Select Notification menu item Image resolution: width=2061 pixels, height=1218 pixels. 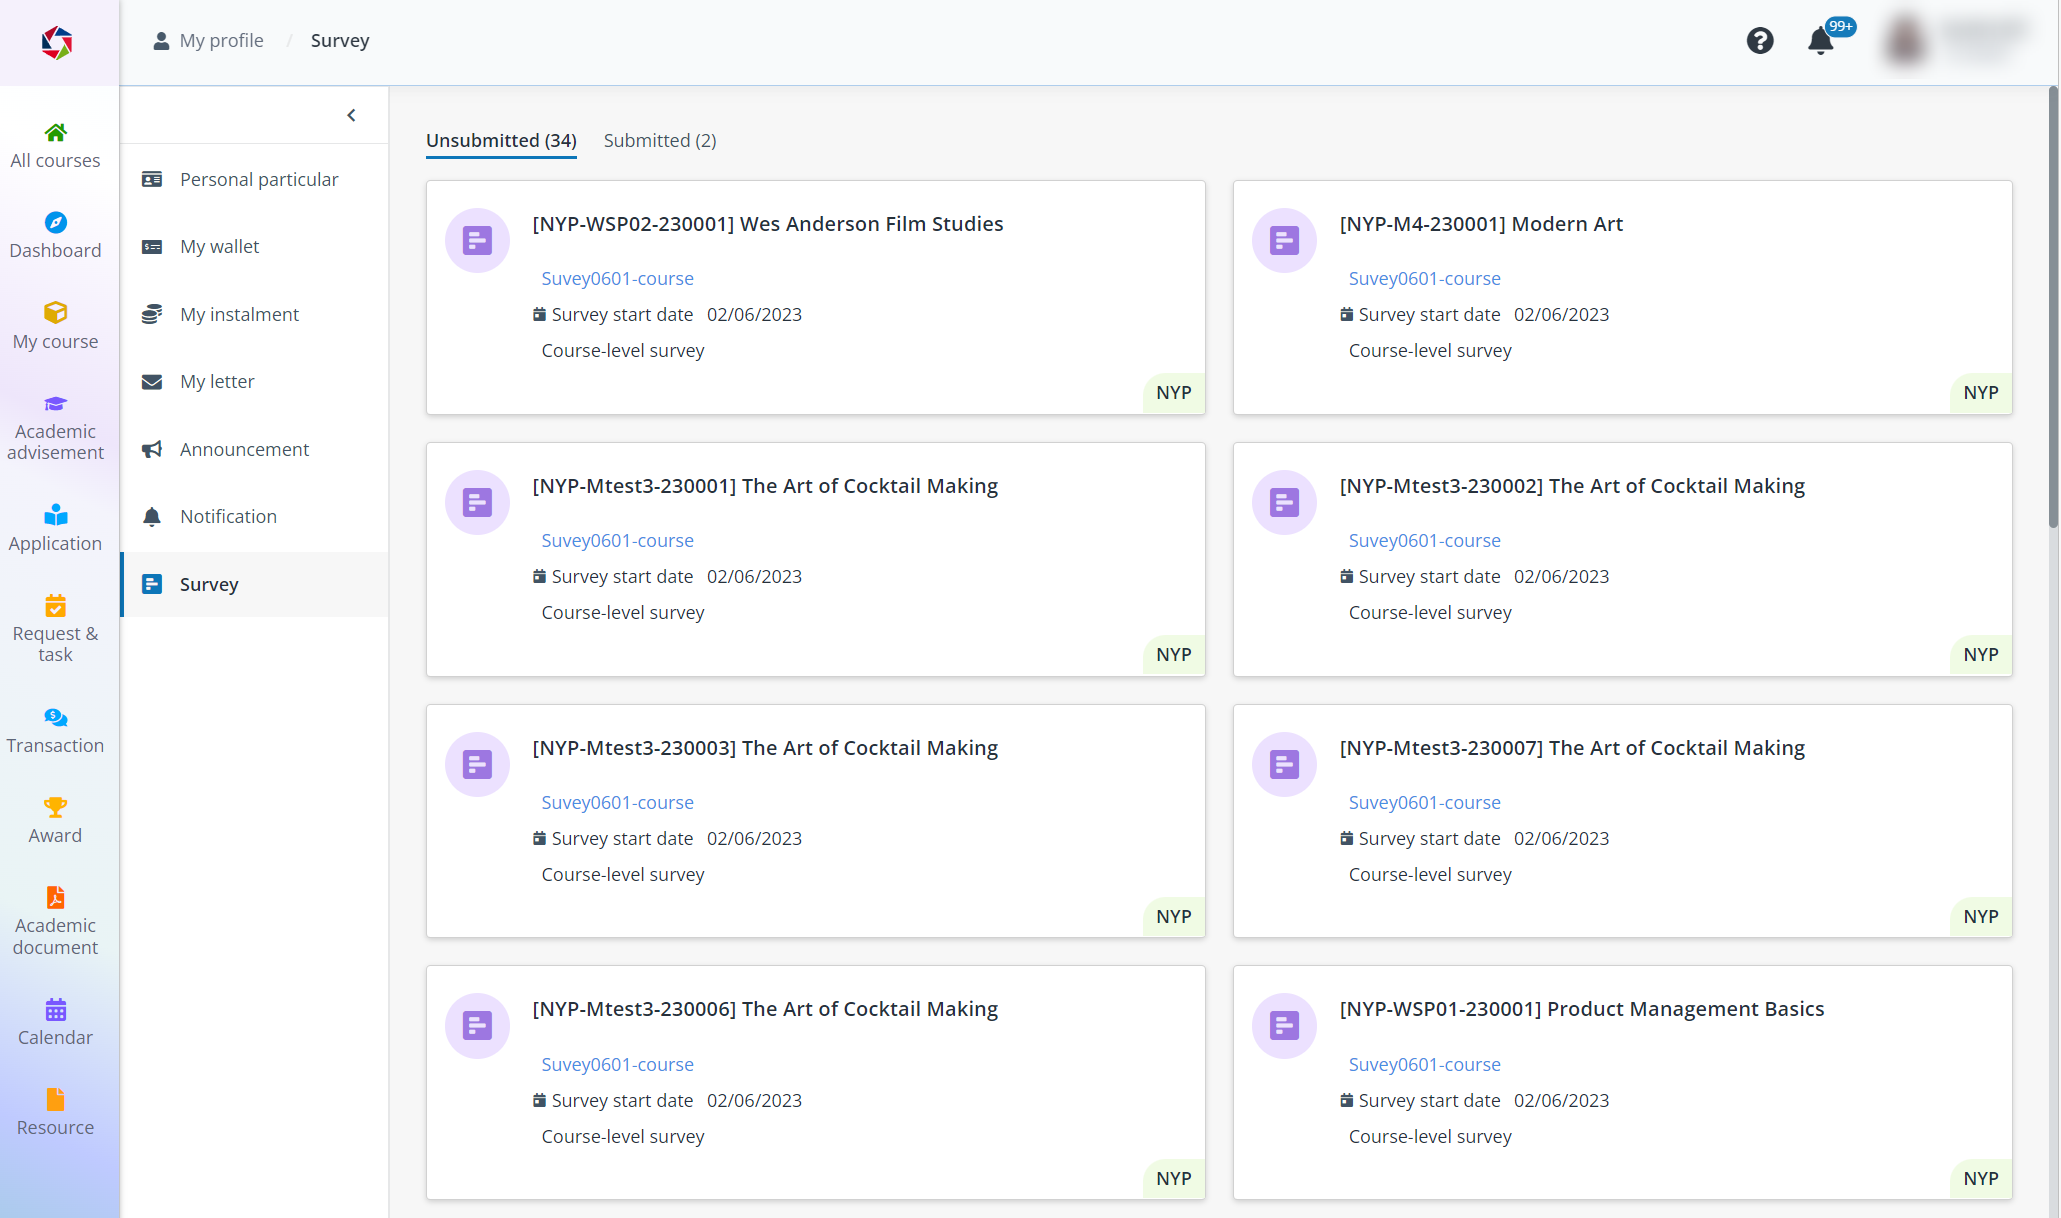click(x=254, y=517)
